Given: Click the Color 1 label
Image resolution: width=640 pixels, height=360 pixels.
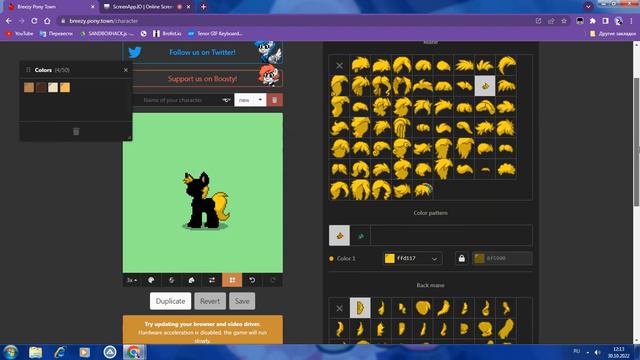Looking at the screenshot, I should click(x=346, y=258).
